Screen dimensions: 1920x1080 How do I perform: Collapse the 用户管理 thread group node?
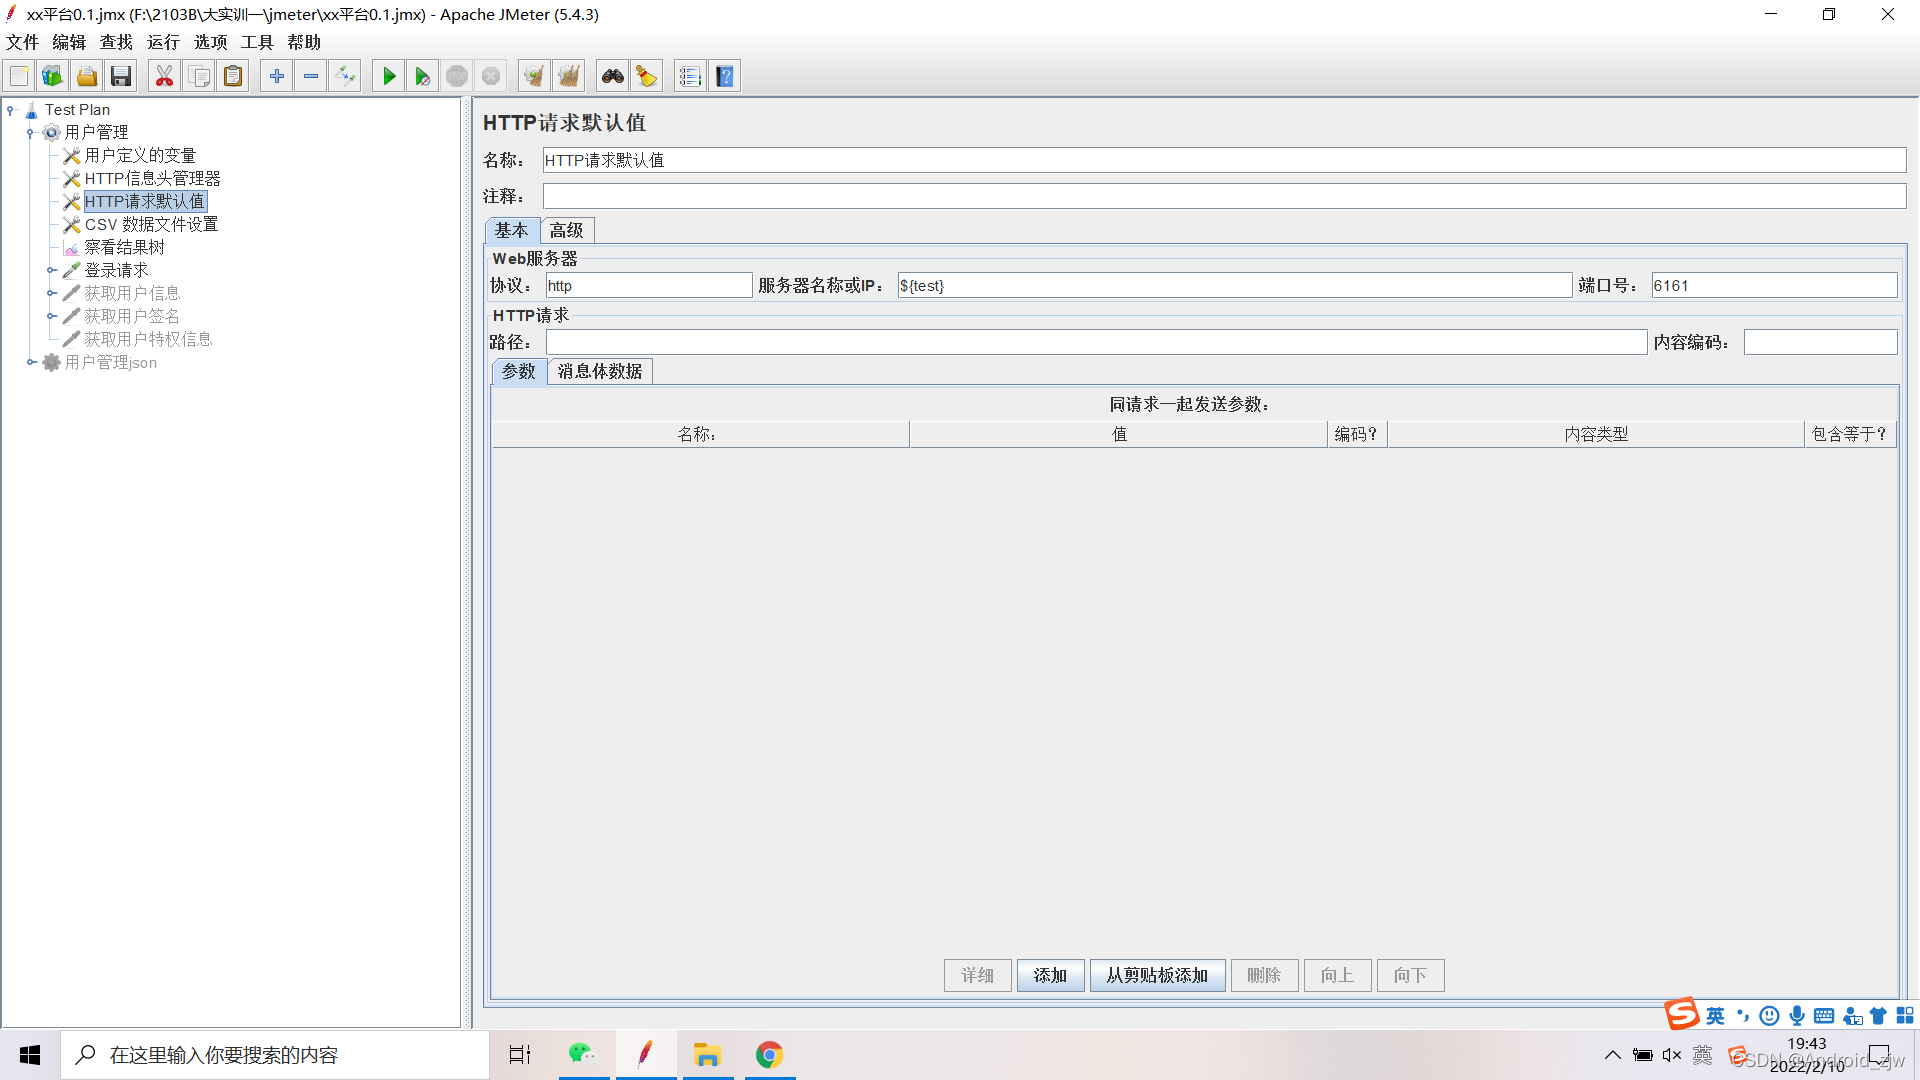pyautogui.click(x=30, y=133)
